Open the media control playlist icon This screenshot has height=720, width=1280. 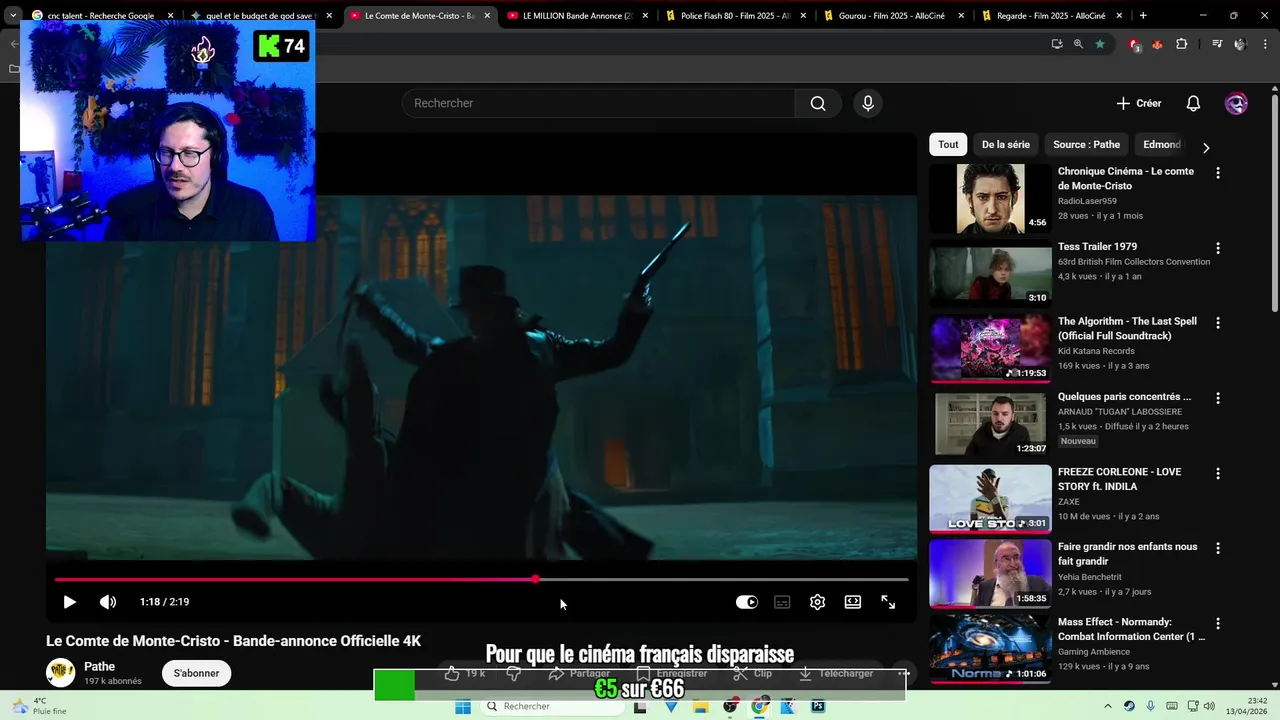click(x=1217, y=44)
